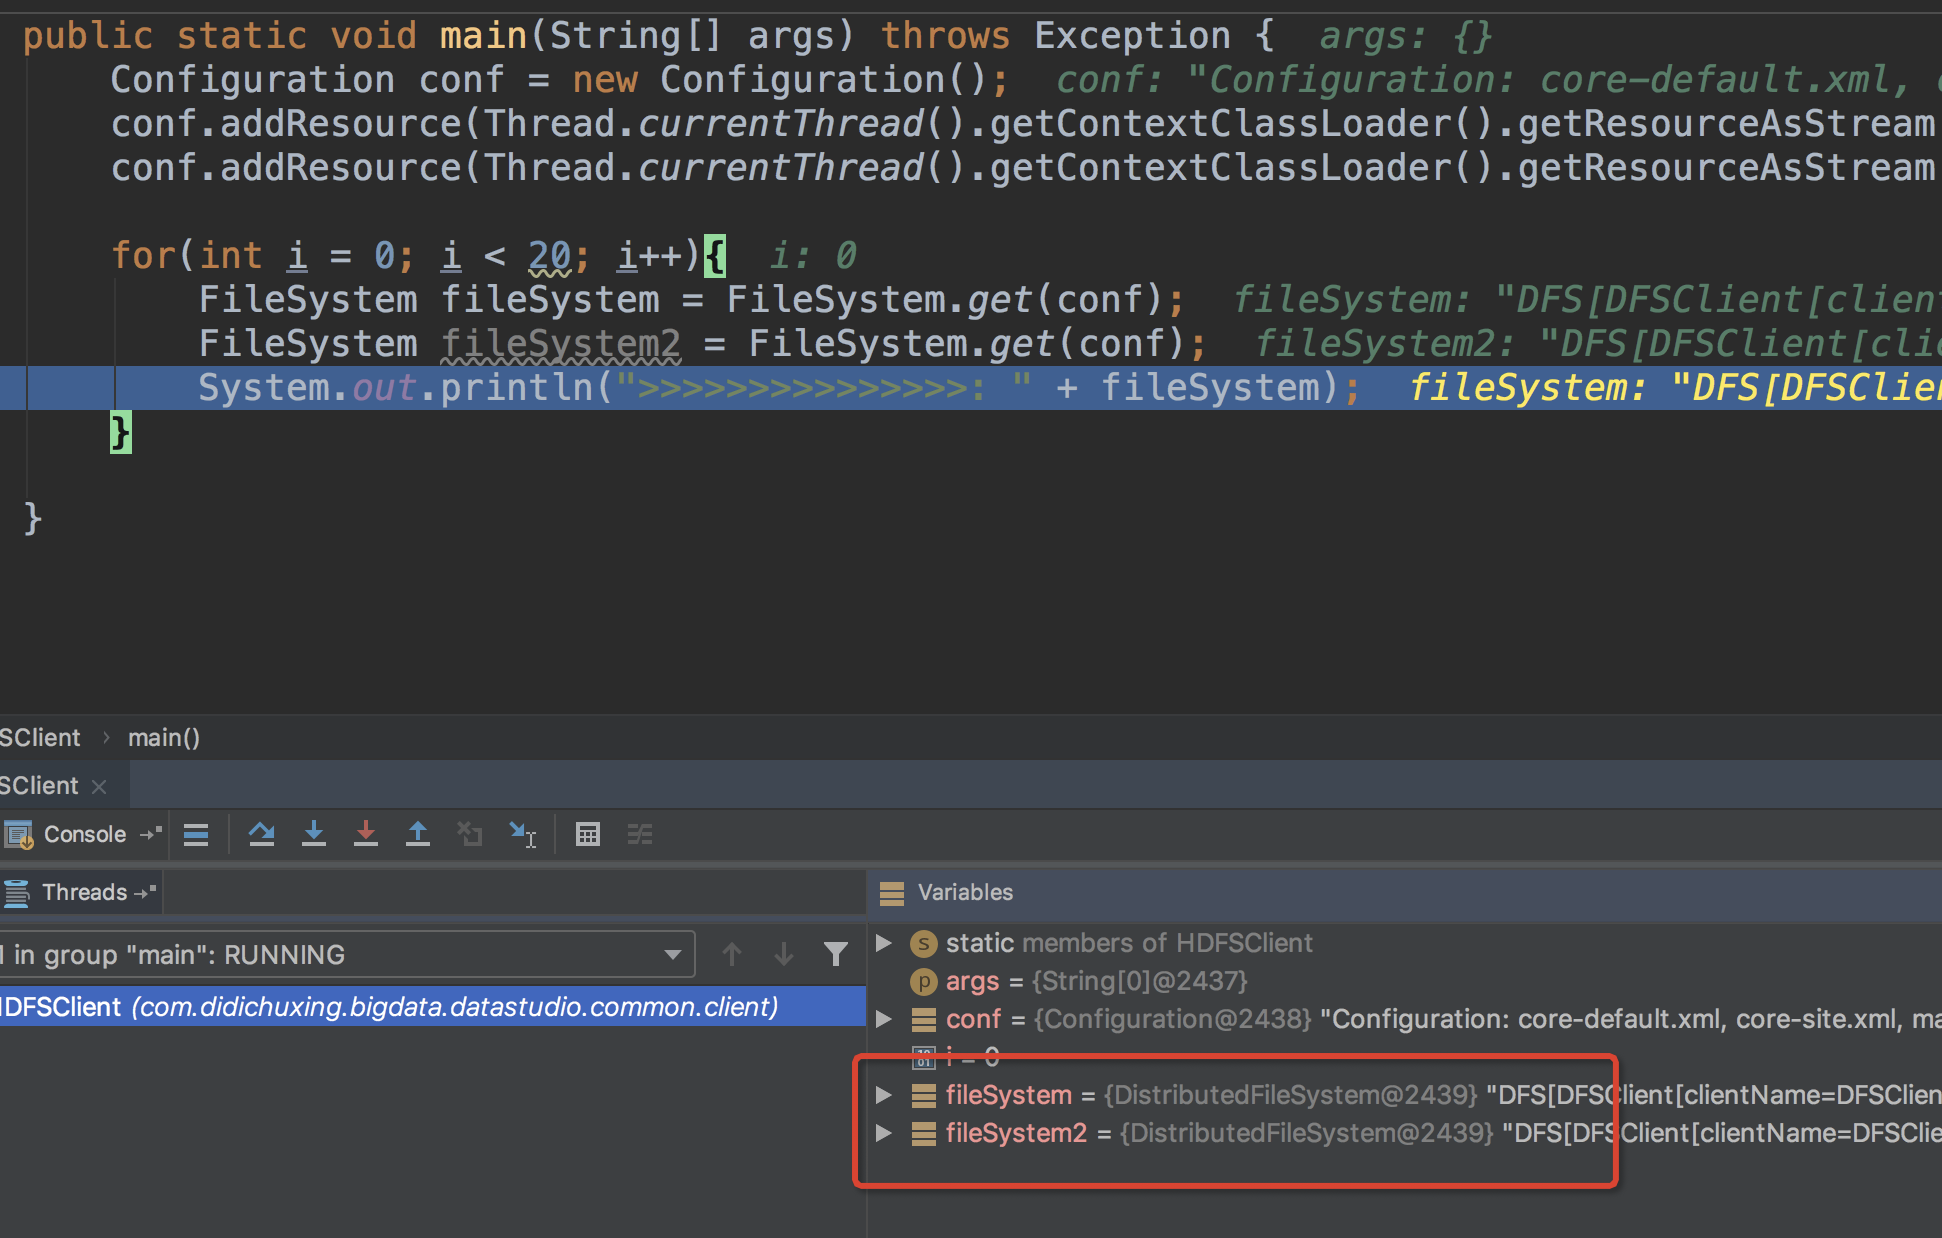Viewport: 1942px width, 1238px height.
Task: Click the main() breadcrumb
Action: click(164, 738)
